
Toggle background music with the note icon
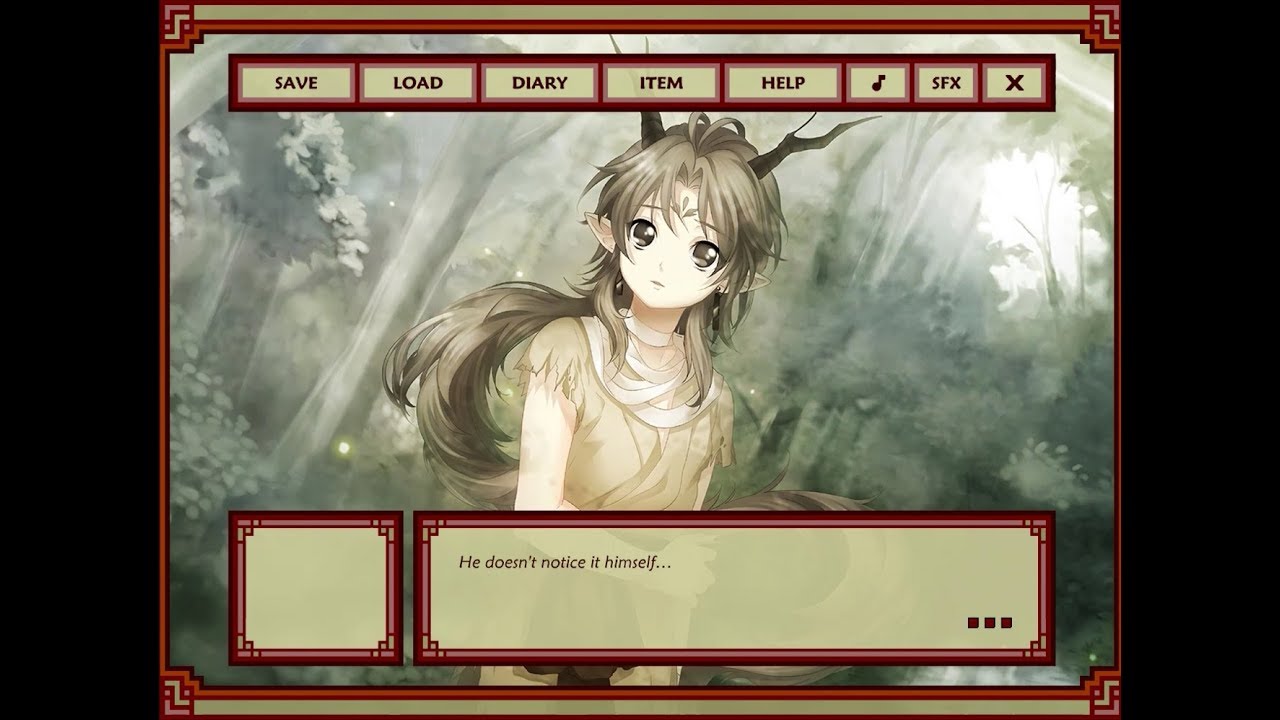878,83
